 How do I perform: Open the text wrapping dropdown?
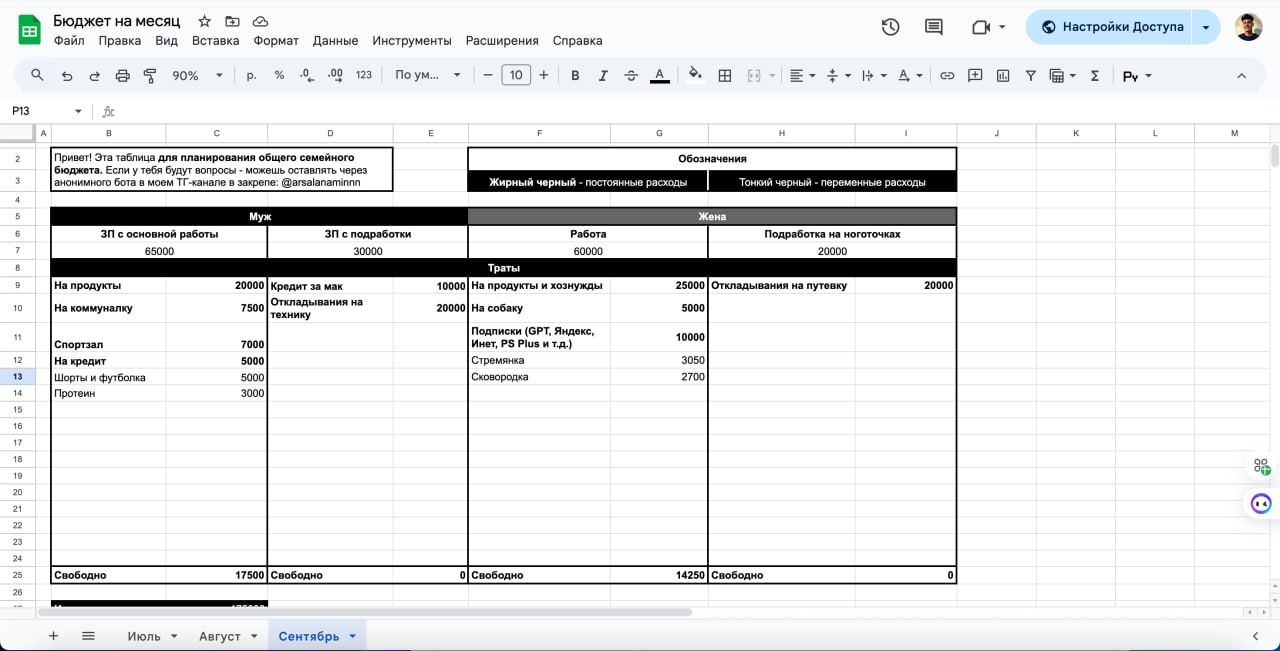pos(873,75)
